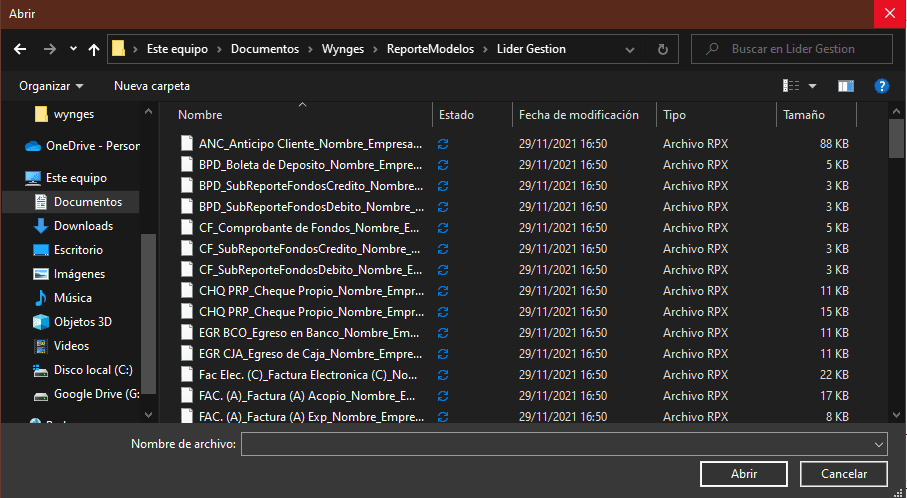Expand the recent locations dropdown arrow

(x=73, y=49)
